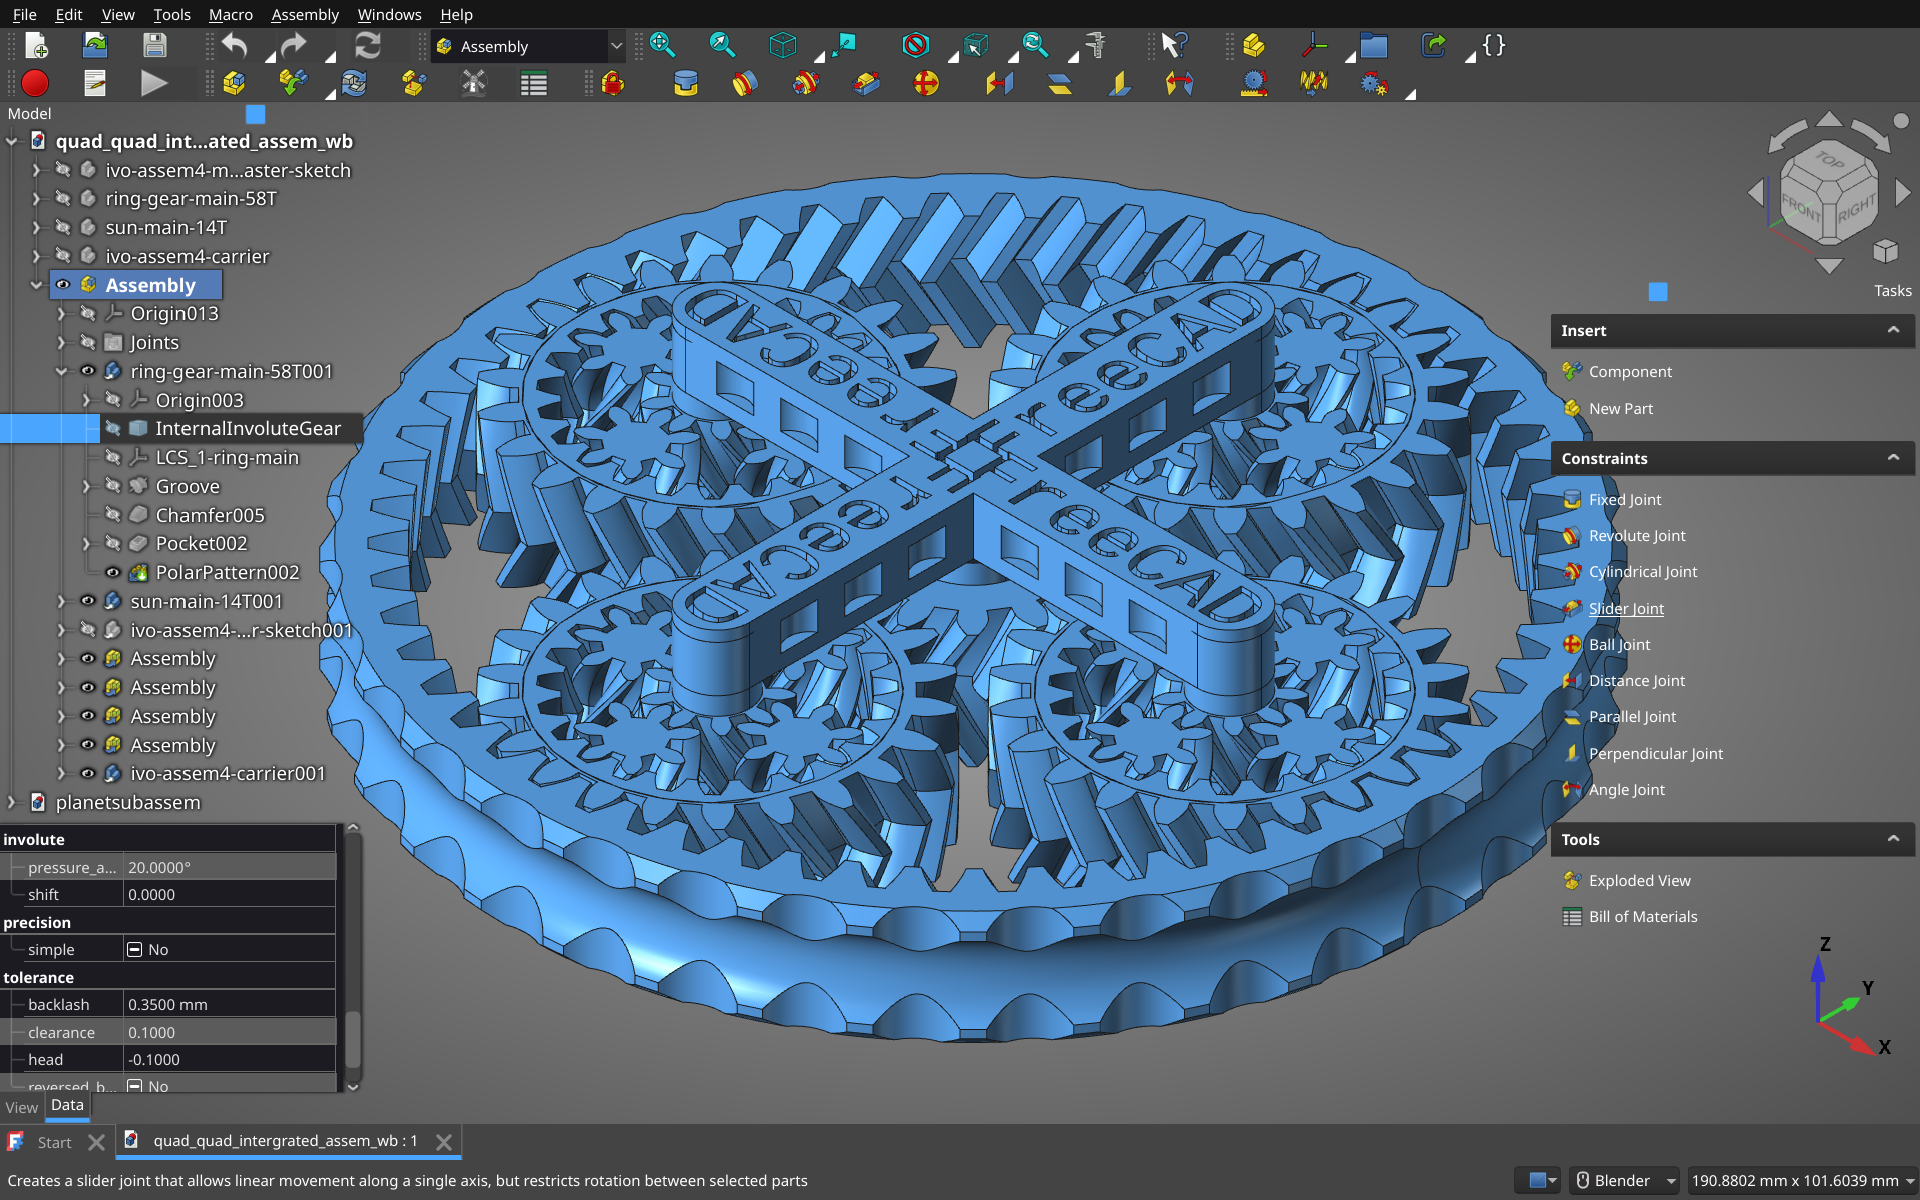Click the Fit Selection zoom icon
This screenshot has width=1920, height=1200.
722,46
